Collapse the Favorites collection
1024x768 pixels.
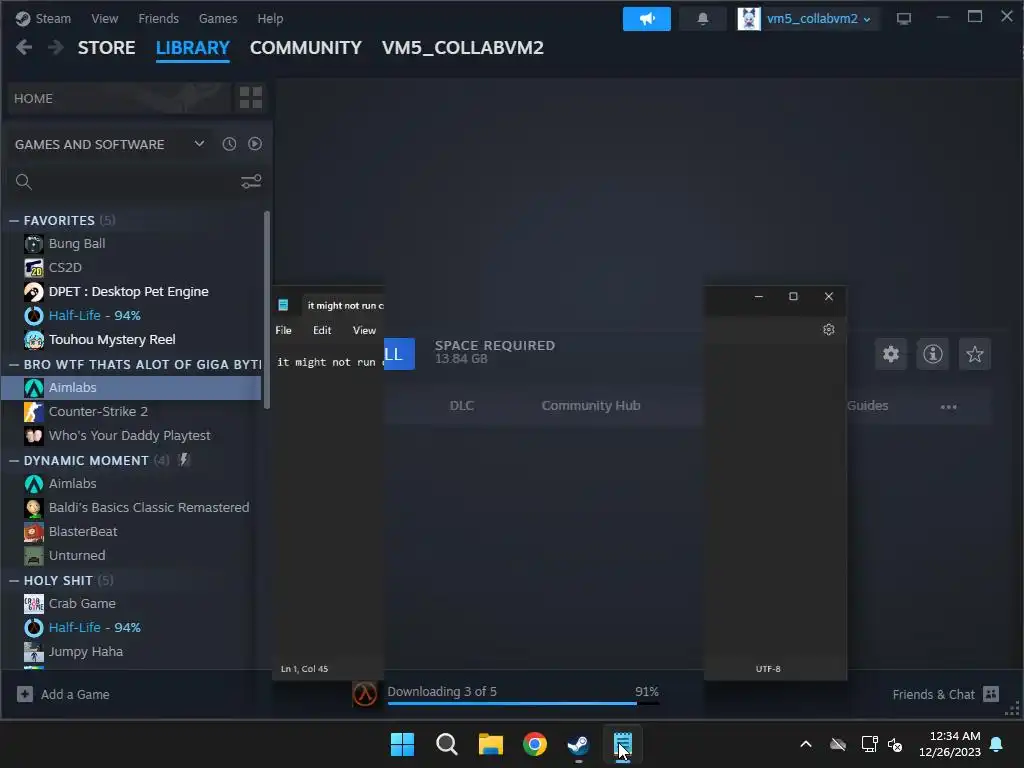14,221
